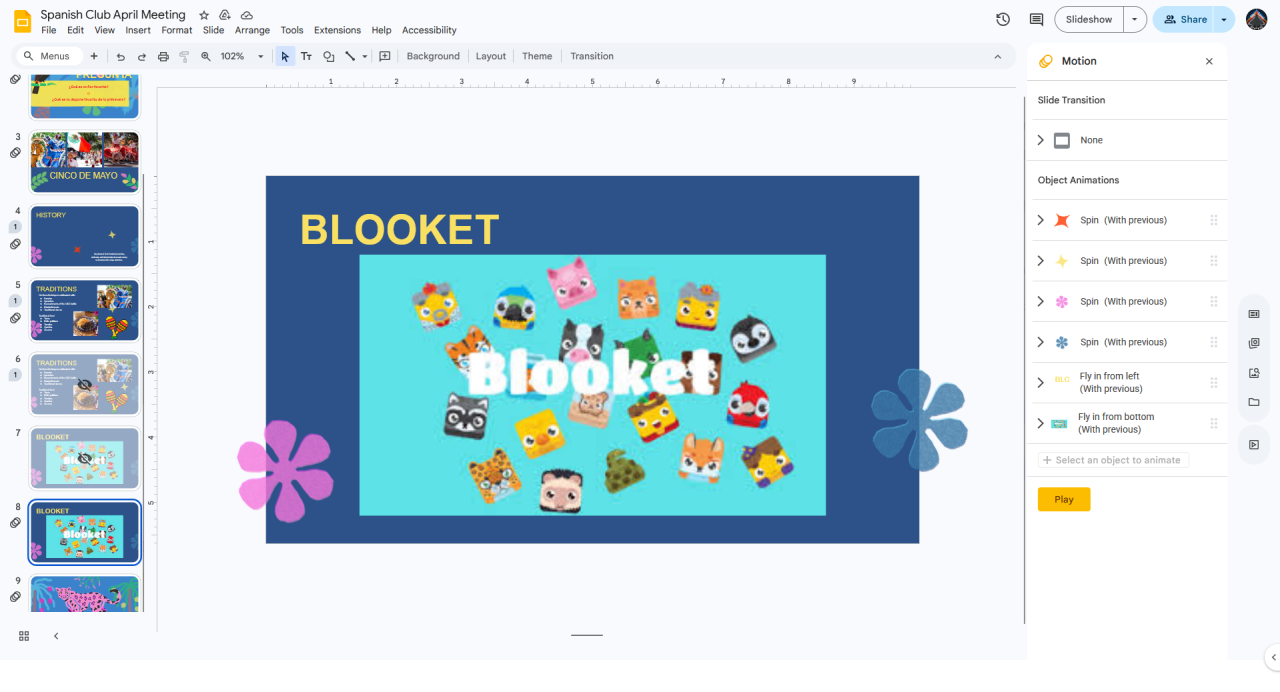1280x692 pixels.
Task: Open the Extensions menu
Action: pos(336,31)
